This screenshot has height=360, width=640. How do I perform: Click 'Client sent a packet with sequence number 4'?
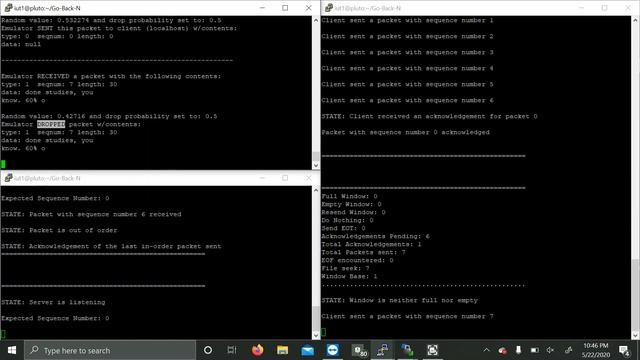407,68
